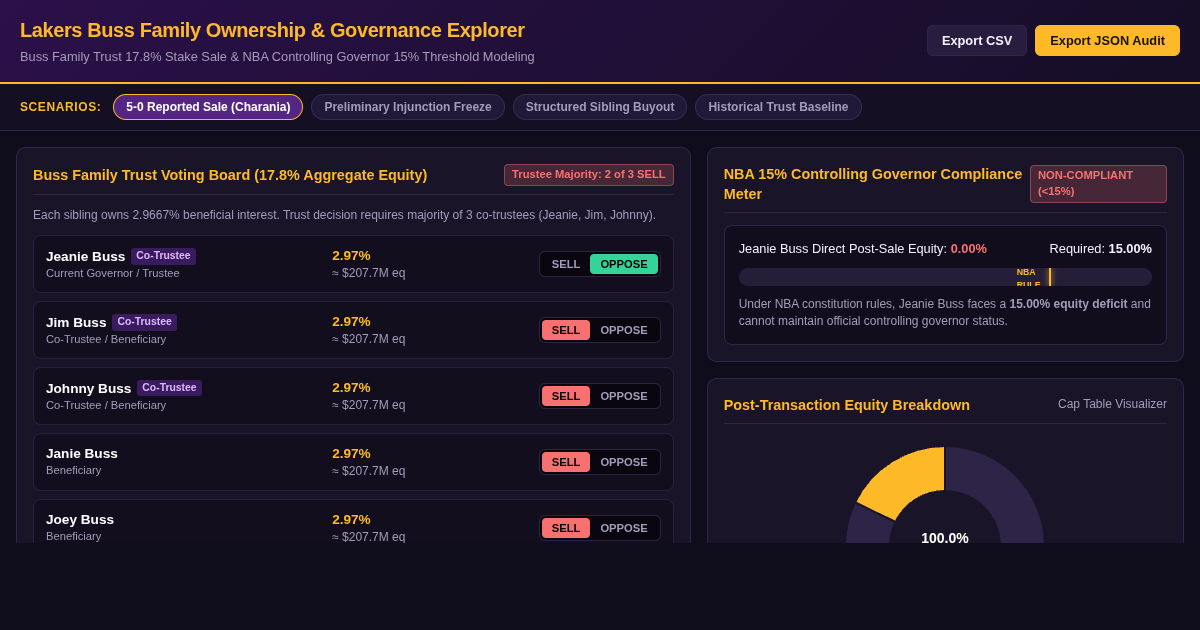
Task: Click the Post-Sale Equity 0.00% value
Action: [968, 249]
